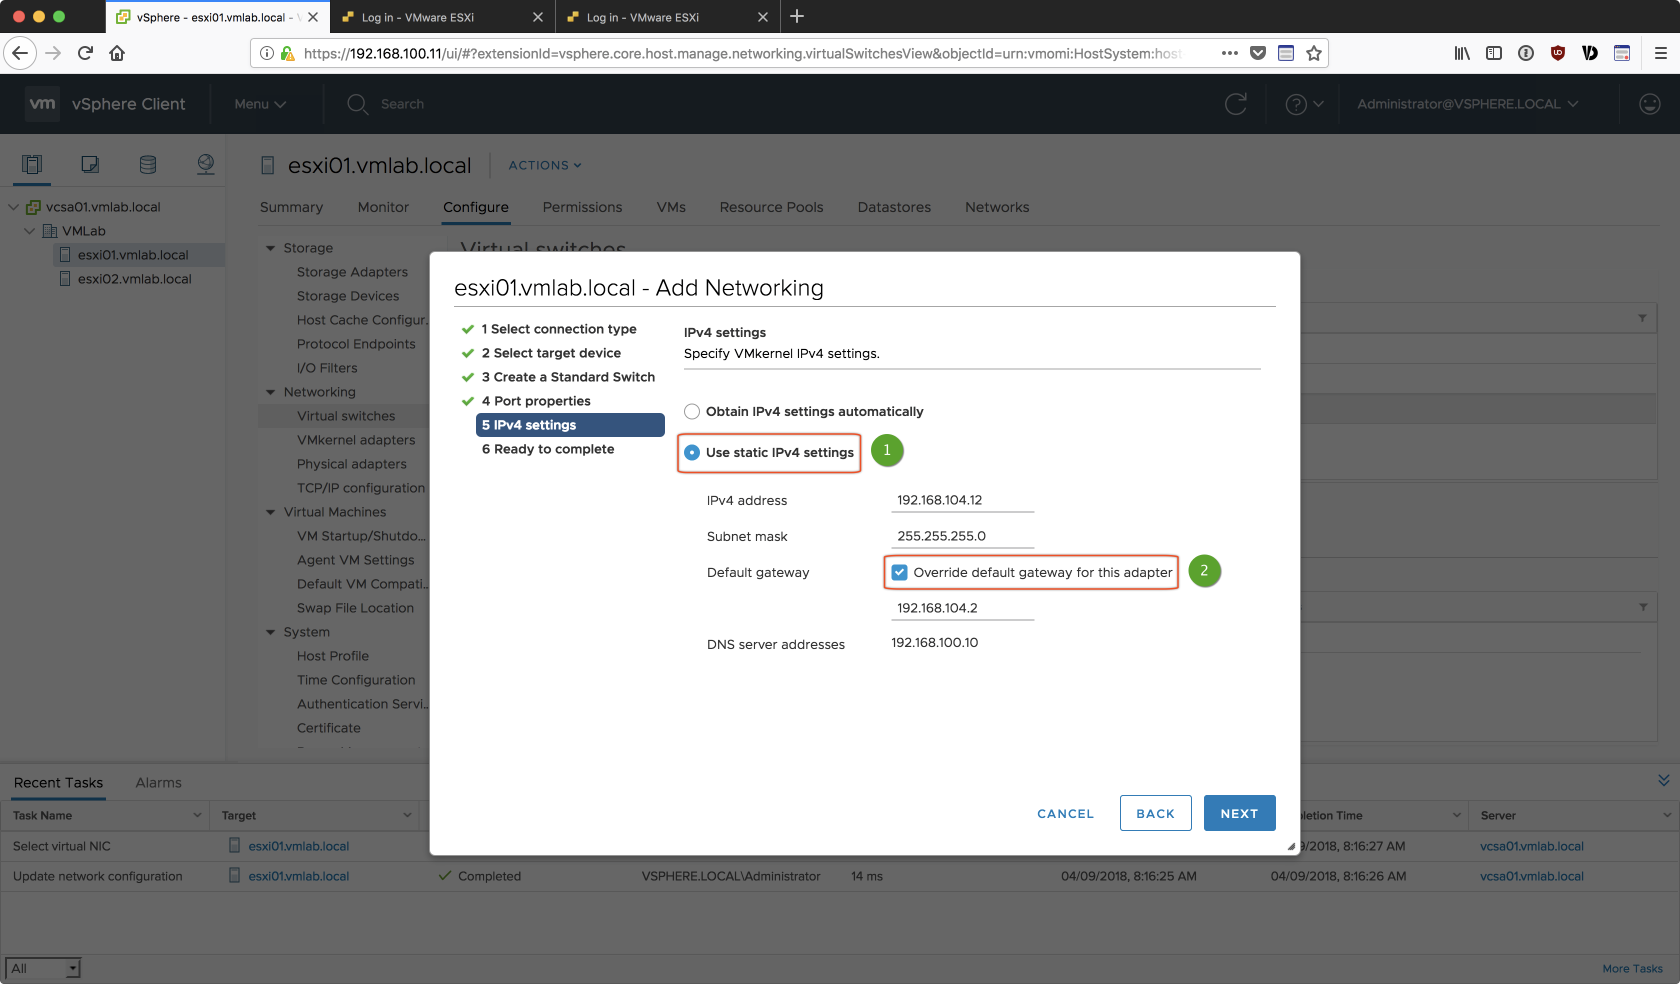Uncheck Override default gateway for this adapter
The height and width of the screenshot is (984, 1680).
coord(900,573)
